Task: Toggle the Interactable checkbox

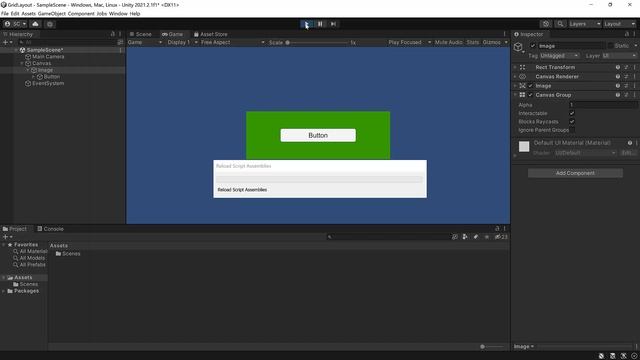Action: [x=572, y=113]
